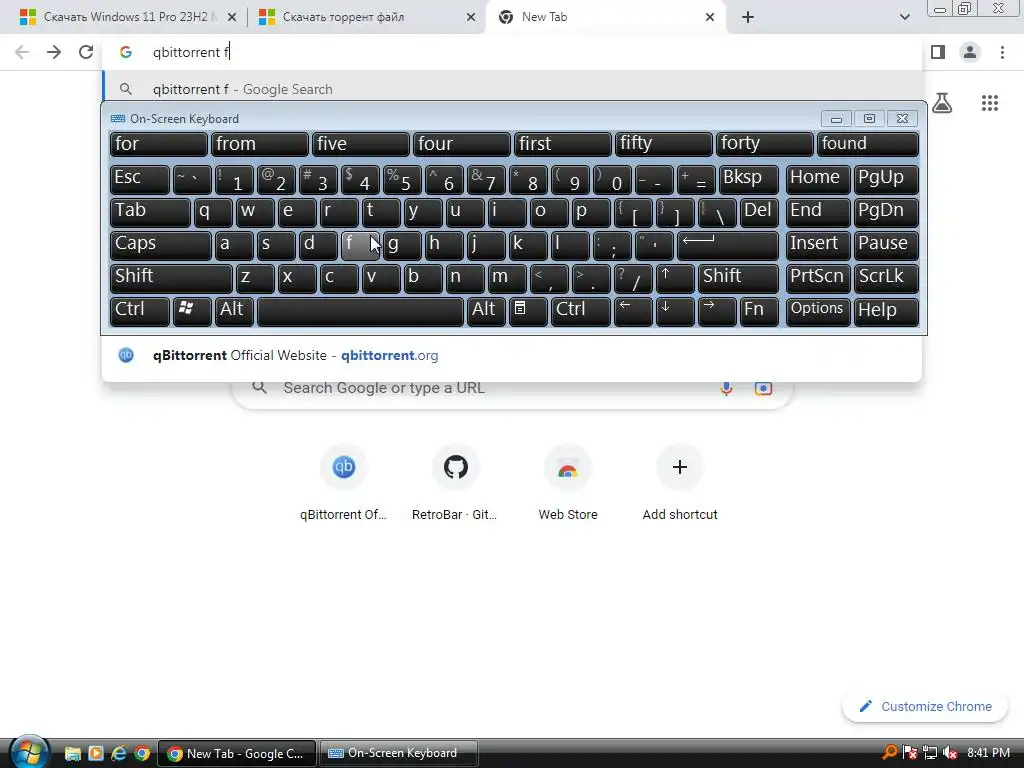This screenshot has width=1024, height=768.
Task: Click the spacebar on On-Screen Keyboard
Action: tap(360, 311)
